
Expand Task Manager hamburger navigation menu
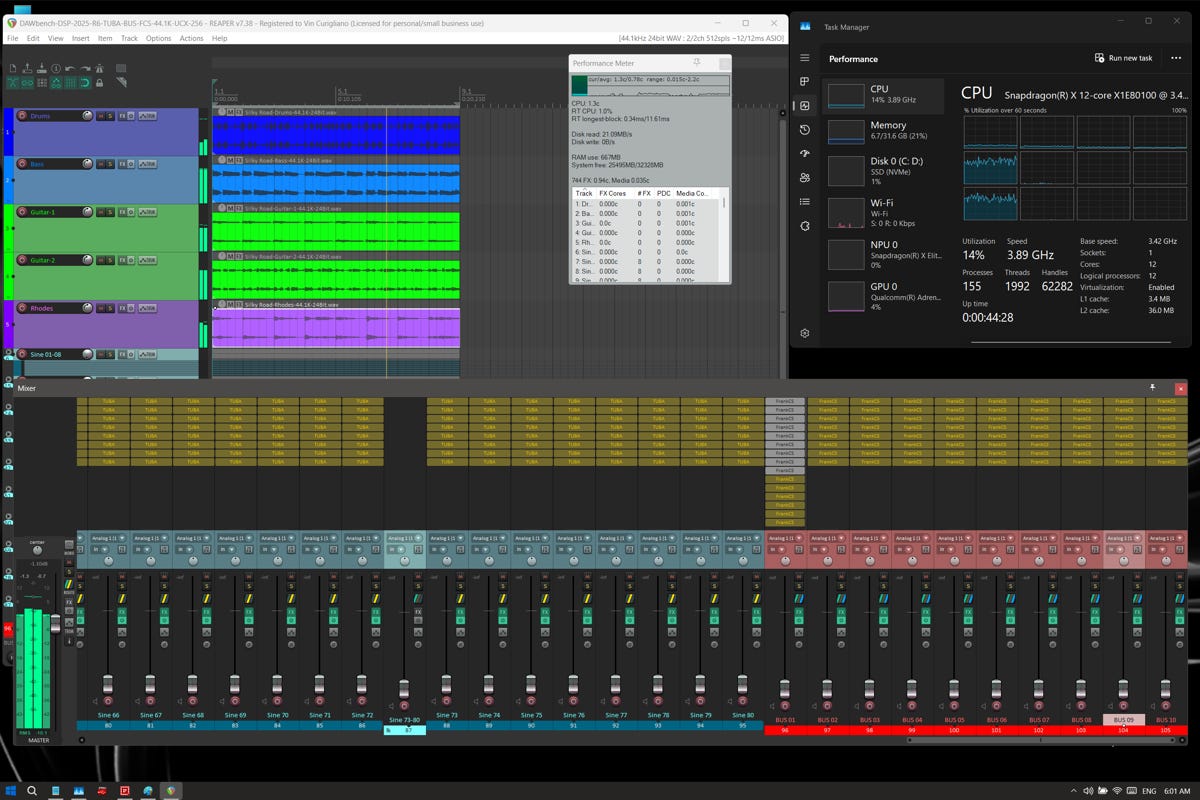click(805, 58)
